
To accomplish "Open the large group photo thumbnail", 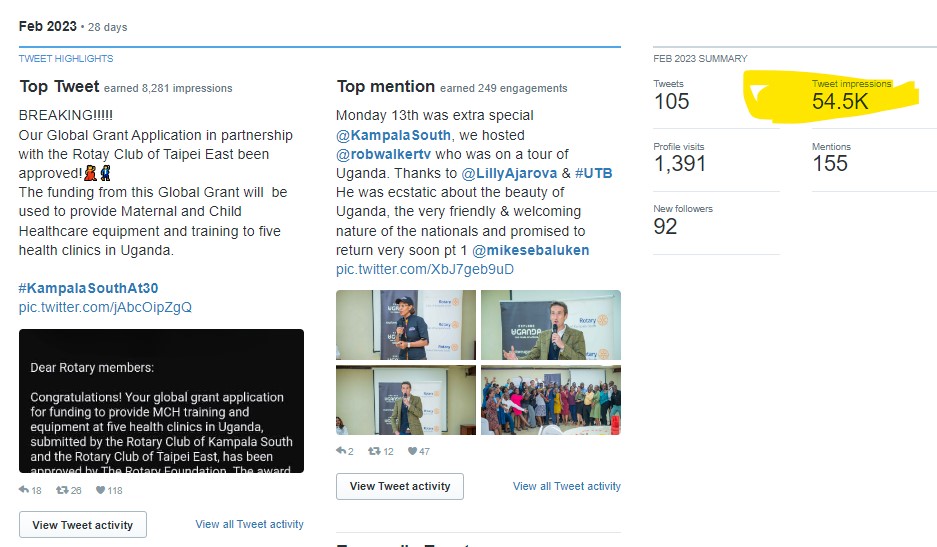I will [551, 400].
